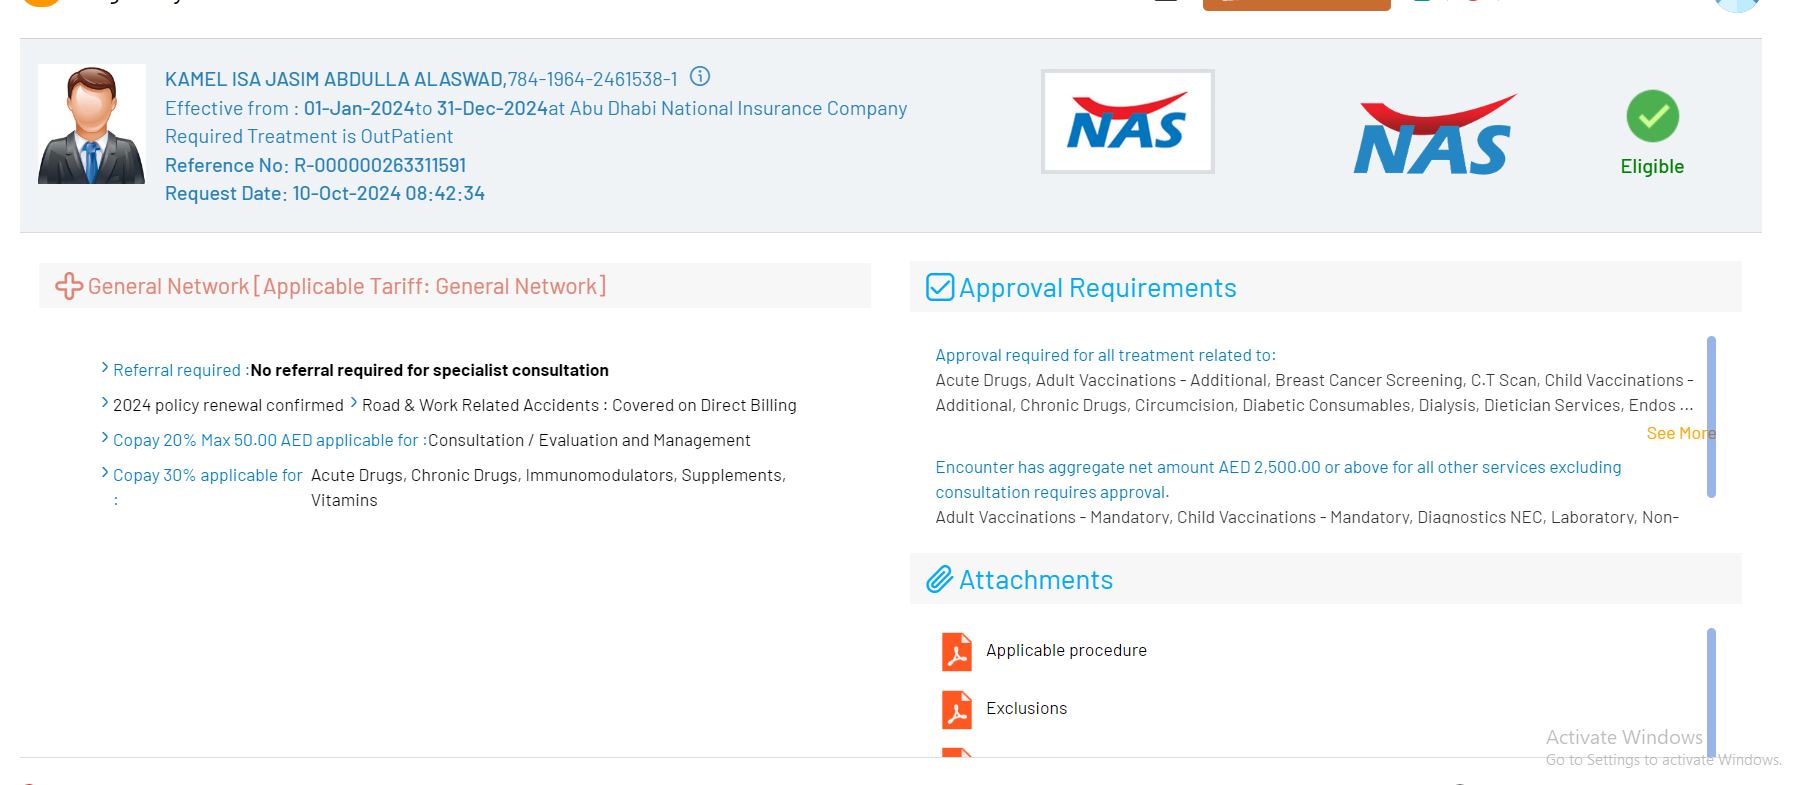Screen dimensions: 1796x785
Task: Click No referral required for specialist consultation
Action: point(429,370)
